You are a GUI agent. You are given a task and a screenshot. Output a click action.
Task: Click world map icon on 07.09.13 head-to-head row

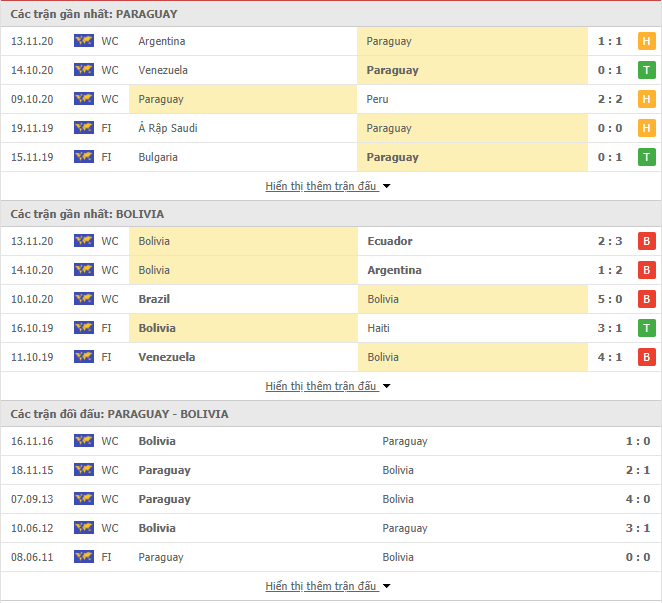pyautogui.click(x=84, y=499)
